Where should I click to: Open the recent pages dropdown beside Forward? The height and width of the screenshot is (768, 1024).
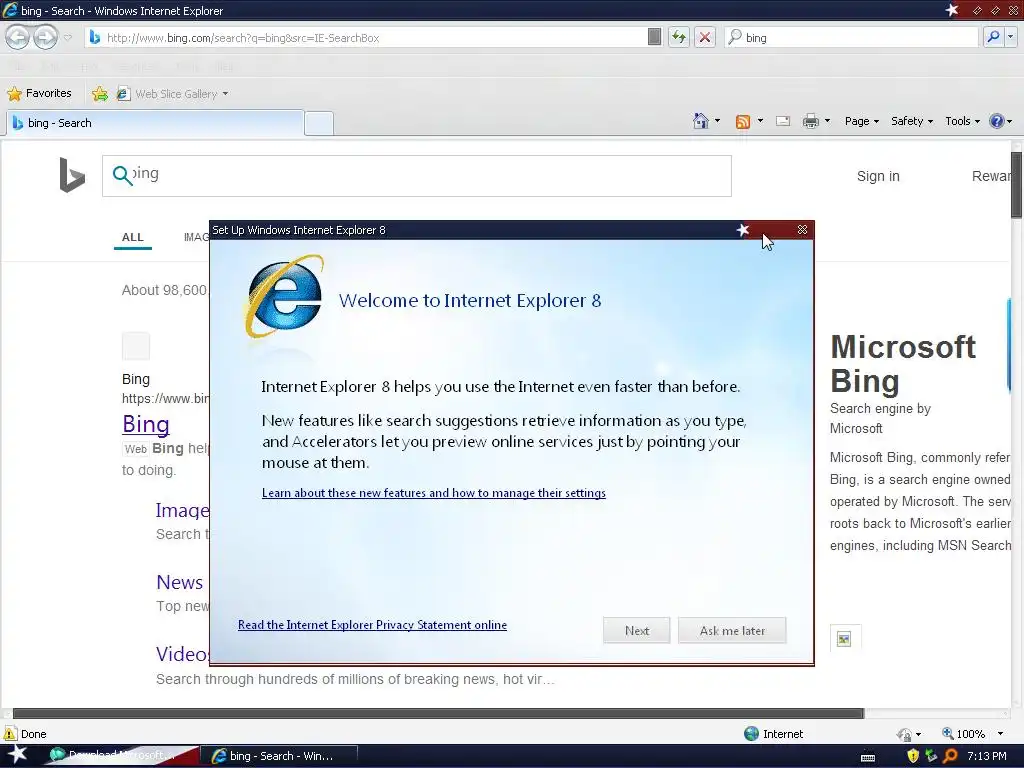point(68,38)
